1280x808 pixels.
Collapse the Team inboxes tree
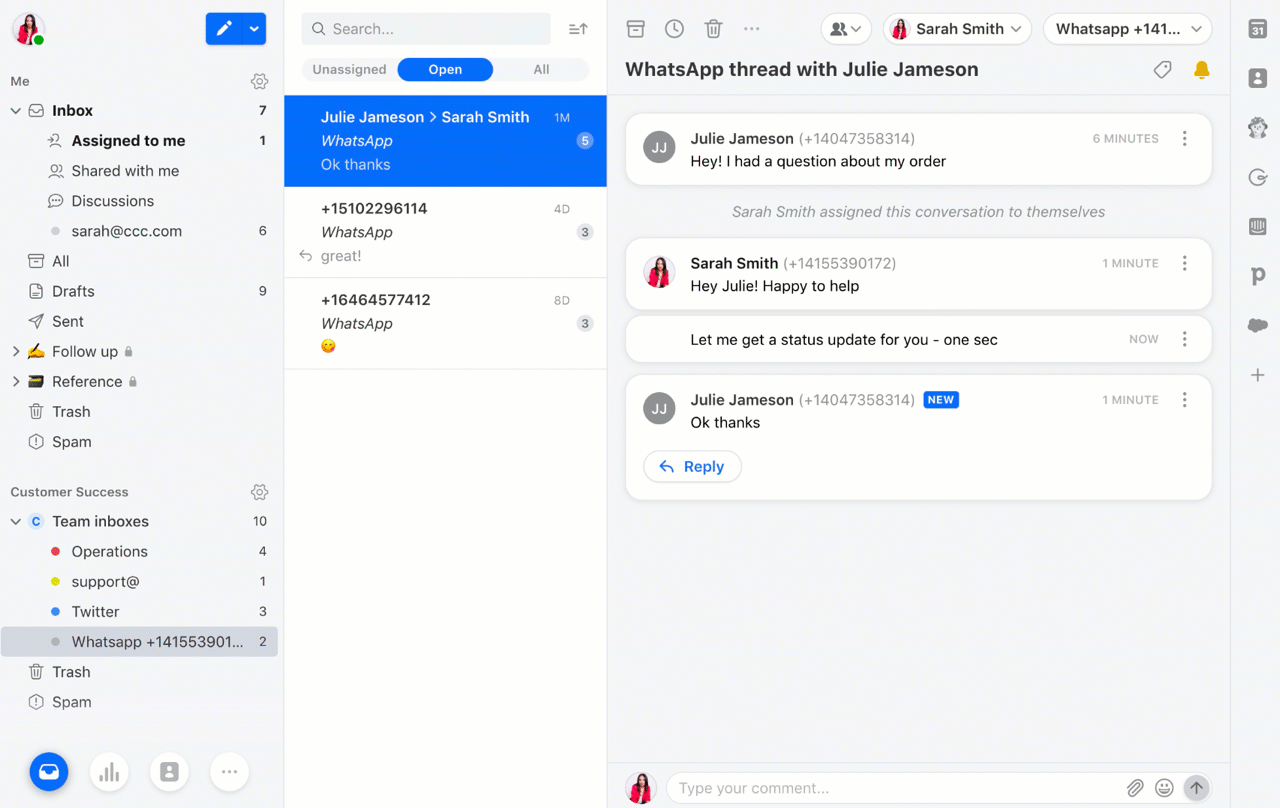tap(16, 521)
